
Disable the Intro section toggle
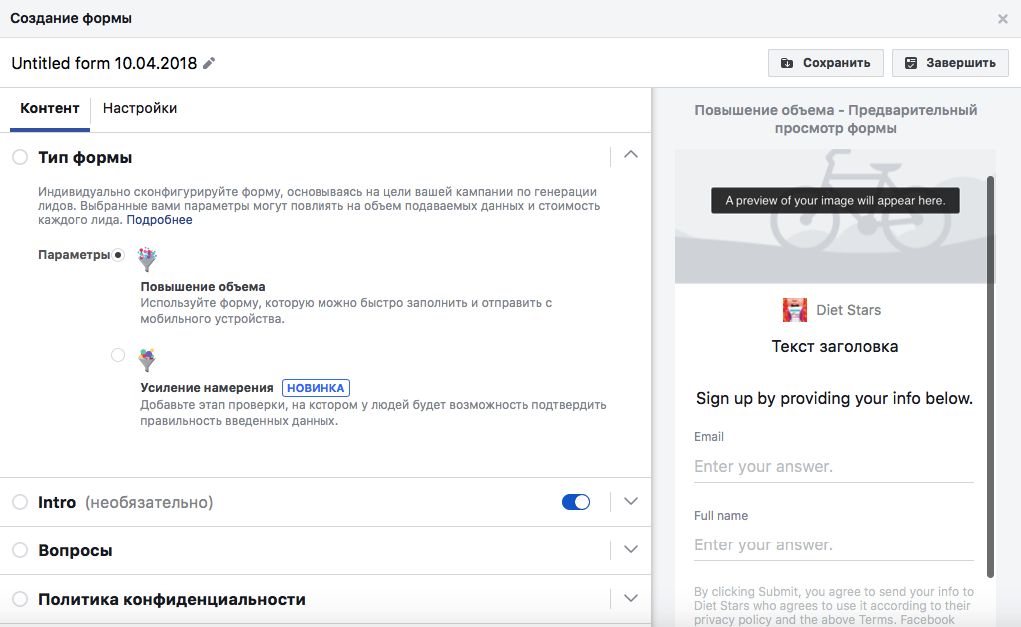(575, 501)
